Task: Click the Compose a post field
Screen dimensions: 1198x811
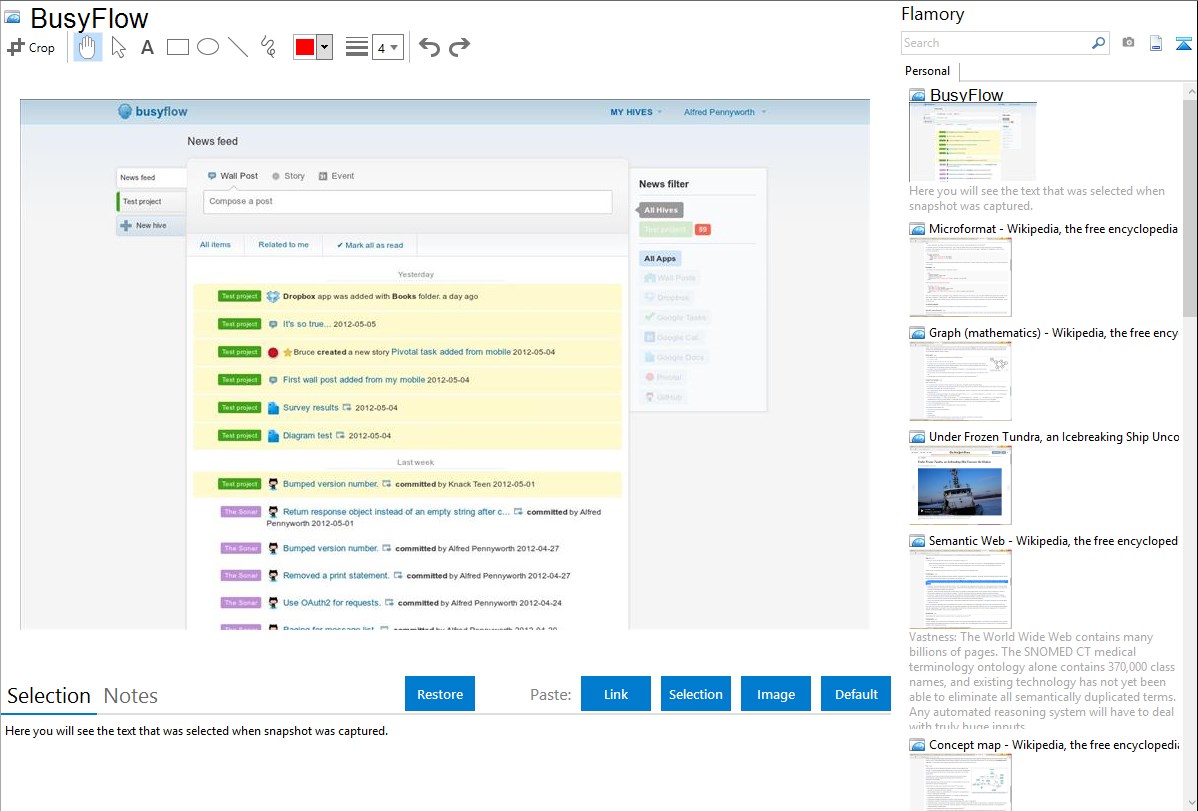Action: pos(407,202)
